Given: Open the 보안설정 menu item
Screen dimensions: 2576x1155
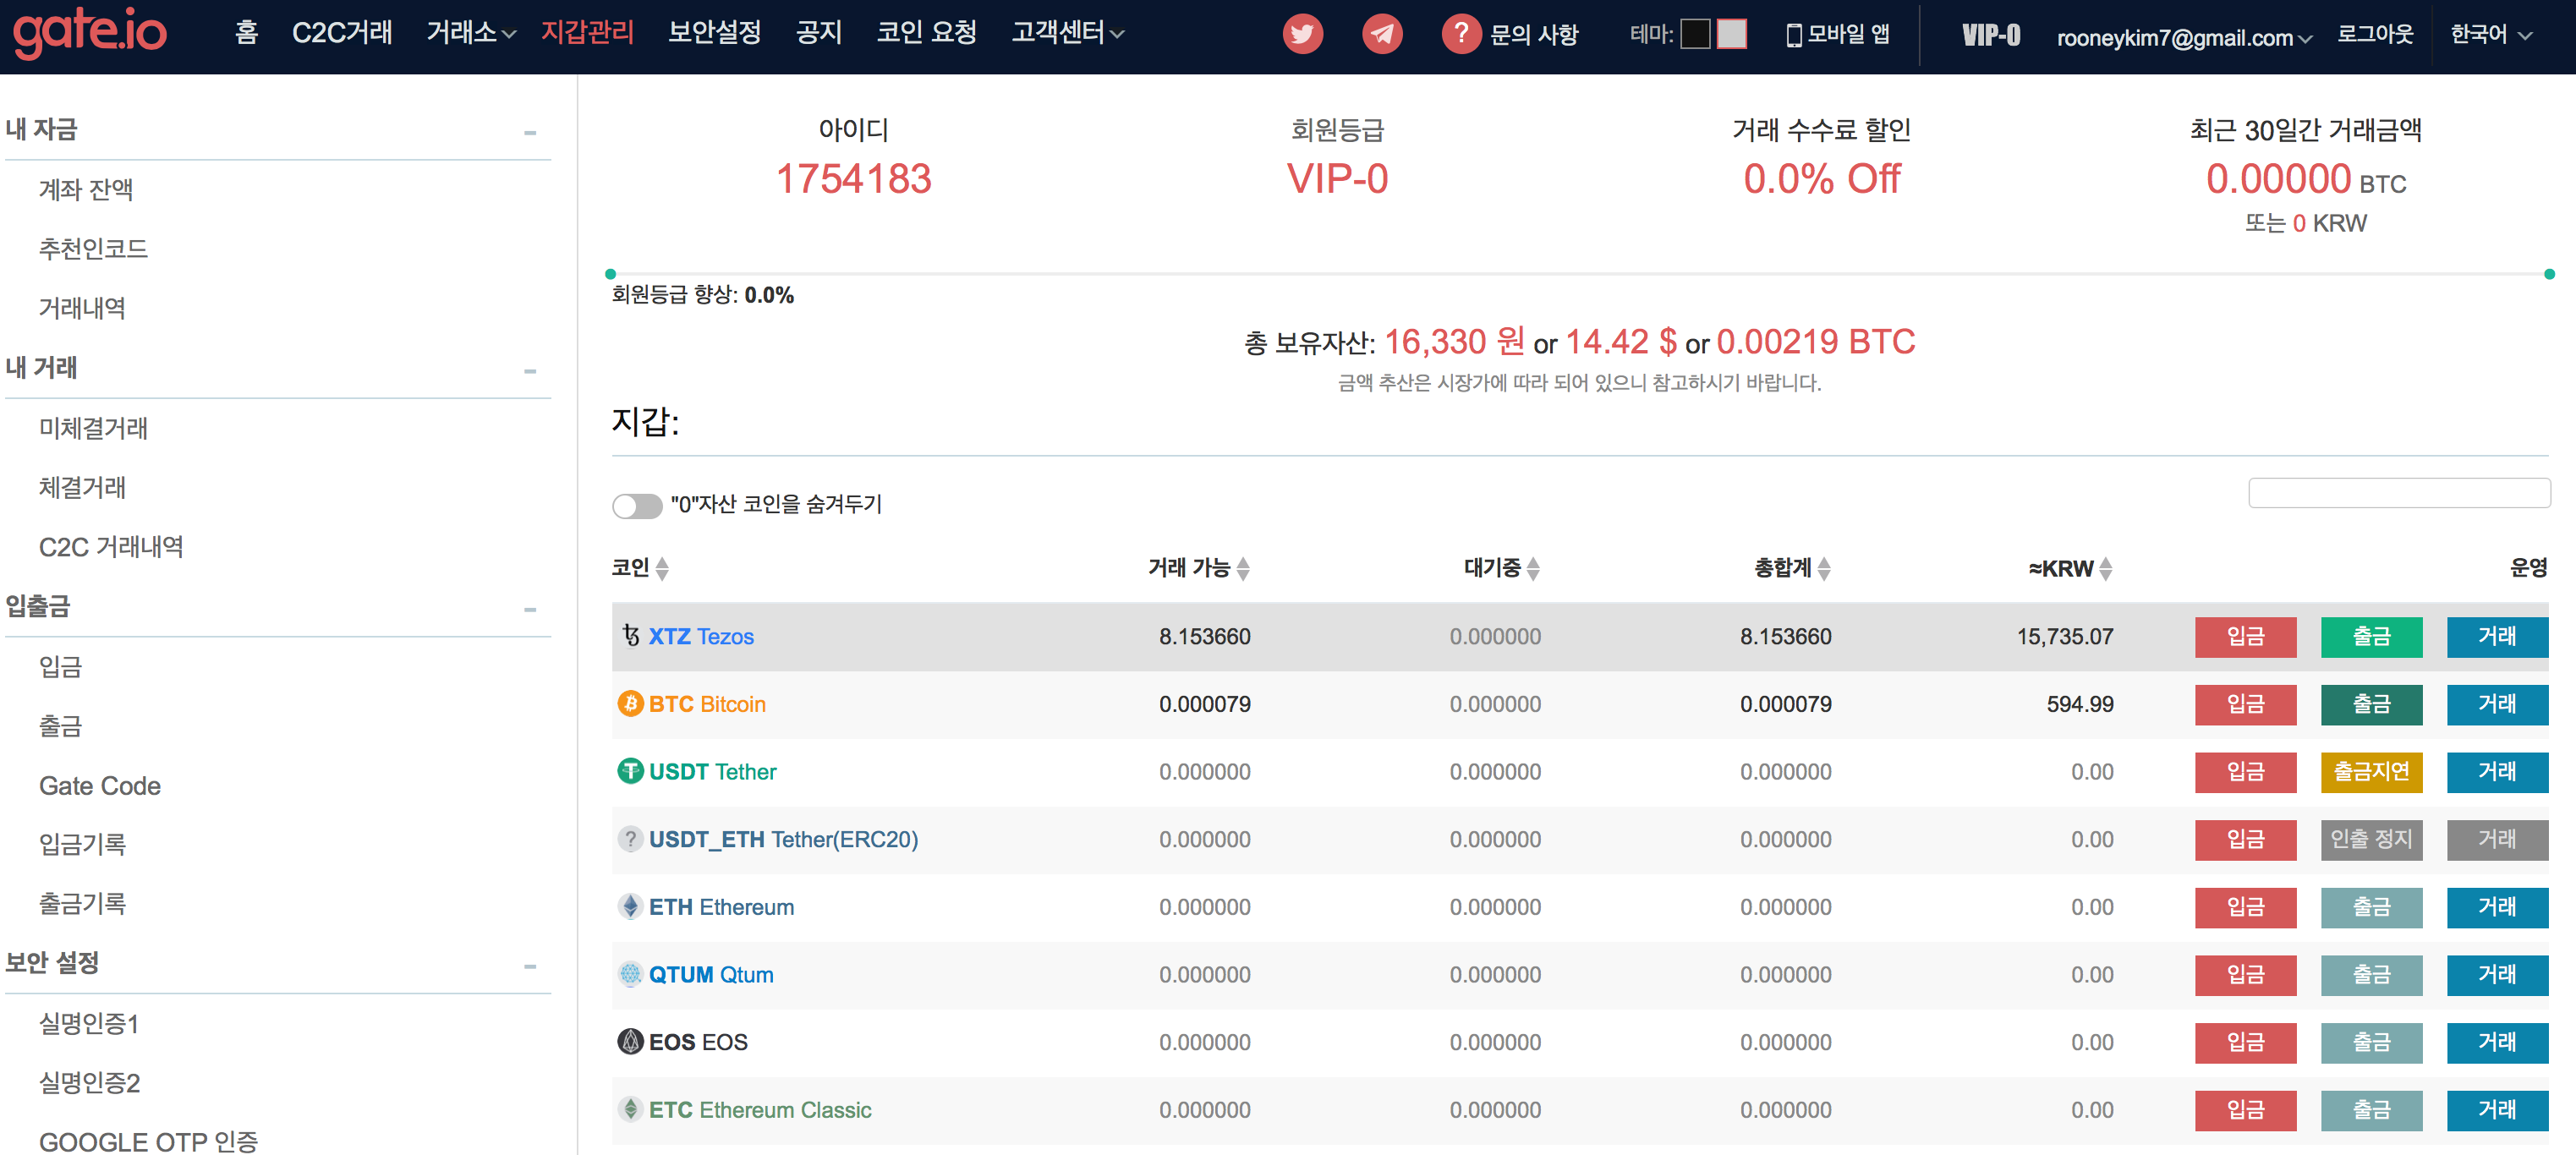Looking at the screenshot, I should (714, 33).
